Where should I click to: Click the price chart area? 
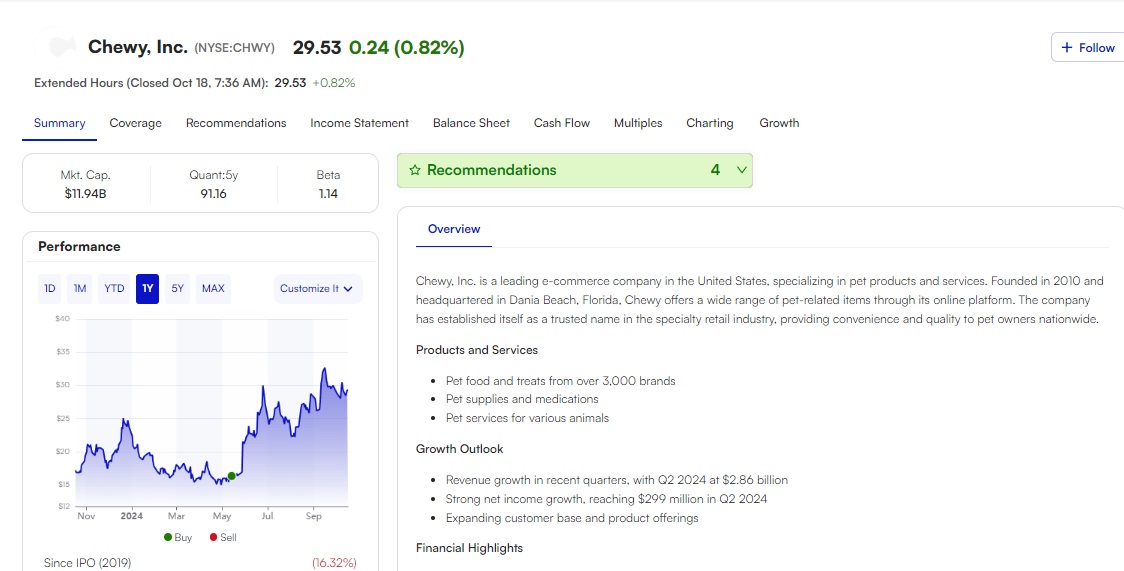[211, 412]
